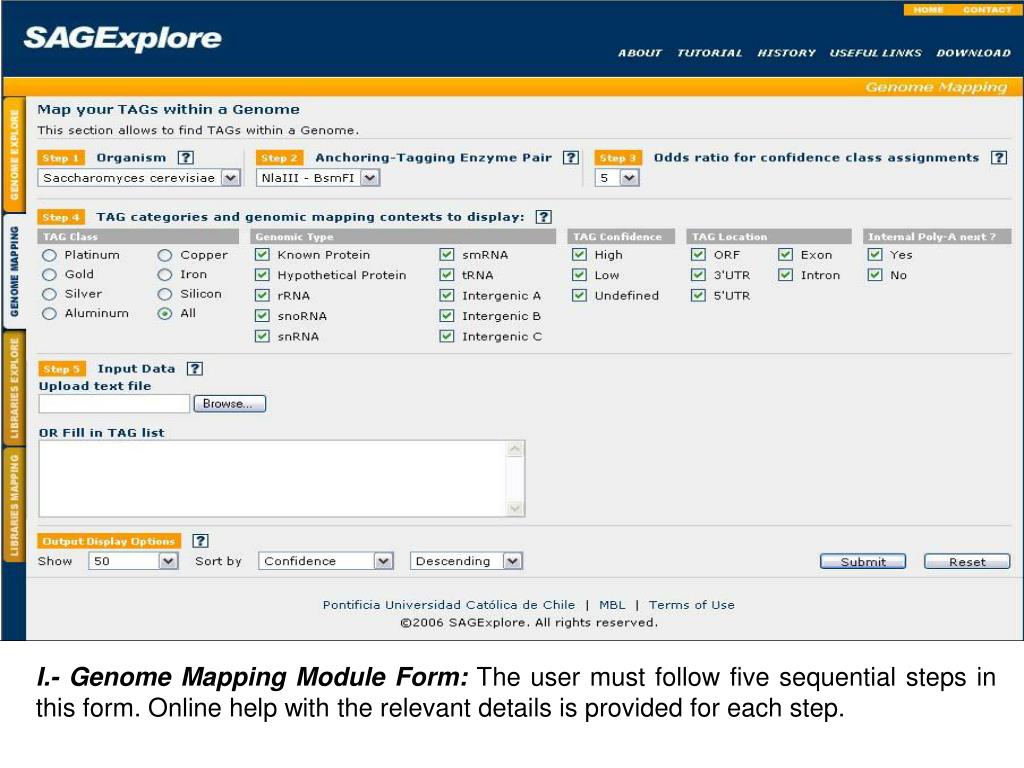
Task: Switch to Libraries Explore side tab
Action: (x=14, y=388)
